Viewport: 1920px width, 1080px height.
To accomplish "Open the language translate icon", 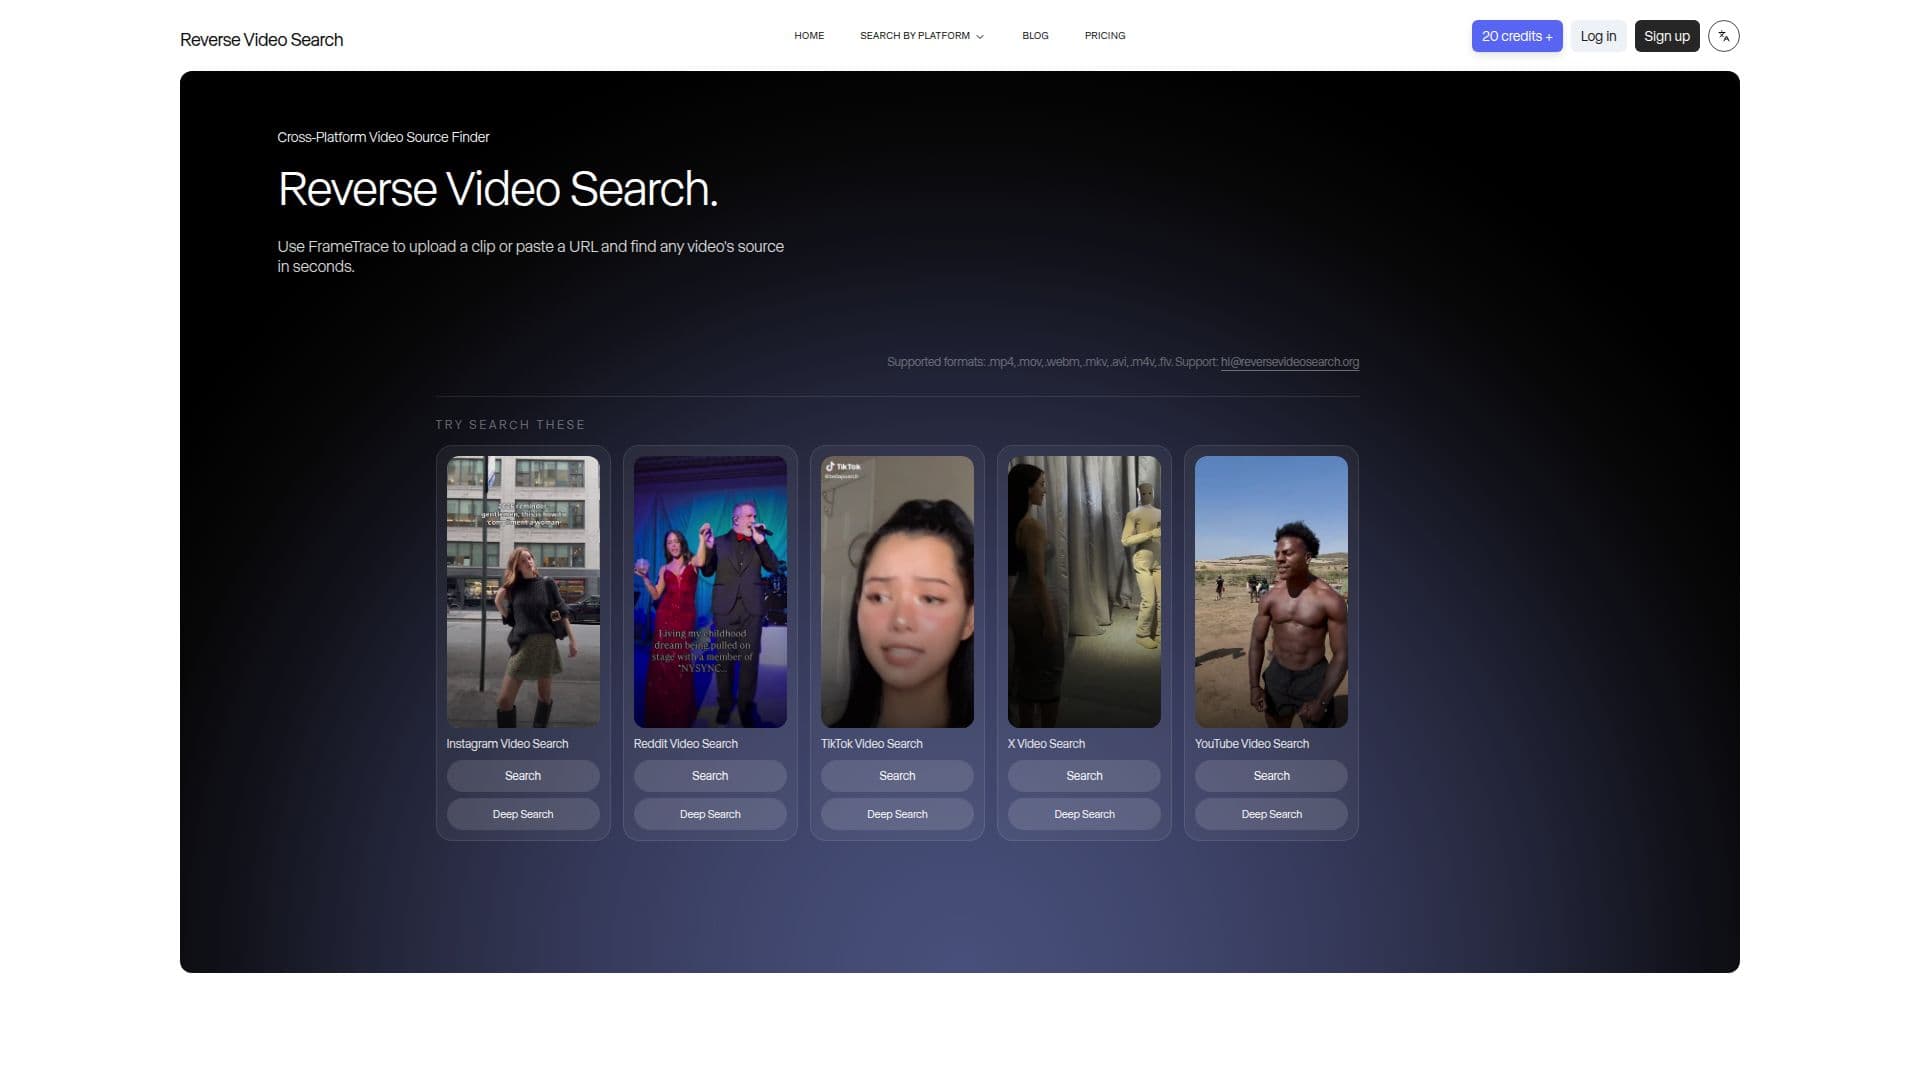I will (x=1723, y=36).
